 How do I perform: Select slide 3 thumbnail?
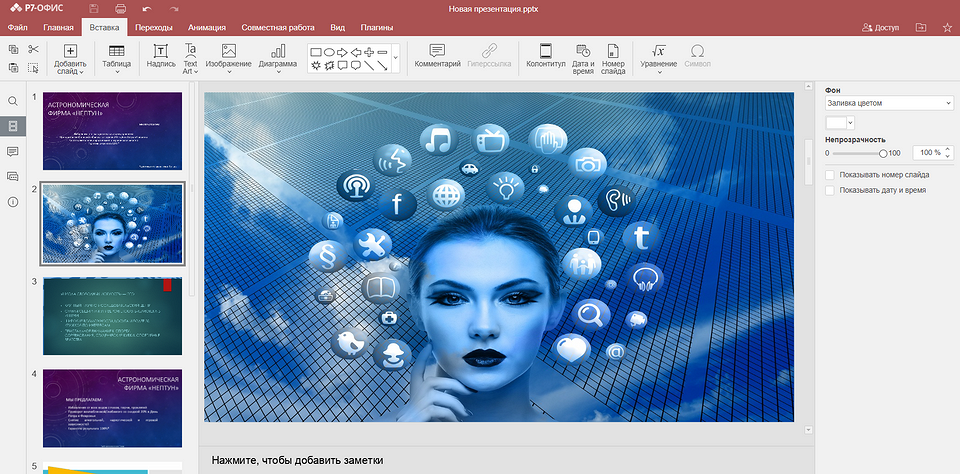click(x=112, y=316)
